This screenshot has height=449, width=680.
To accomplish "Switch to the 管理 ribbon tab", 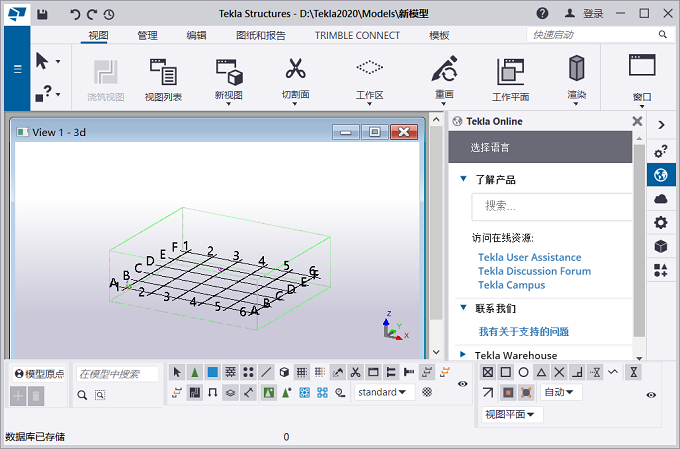I will point(147,36).
